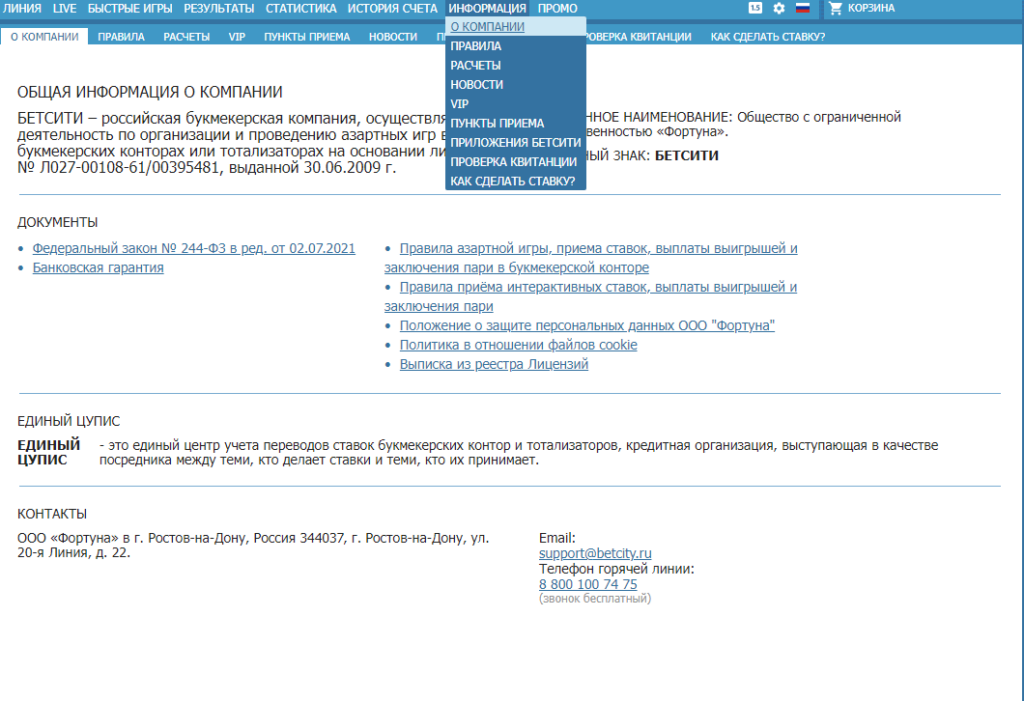Select Как сделать ставку? in dropdown list
This screenshot has width=1024, height=701.
coord(513,181)
